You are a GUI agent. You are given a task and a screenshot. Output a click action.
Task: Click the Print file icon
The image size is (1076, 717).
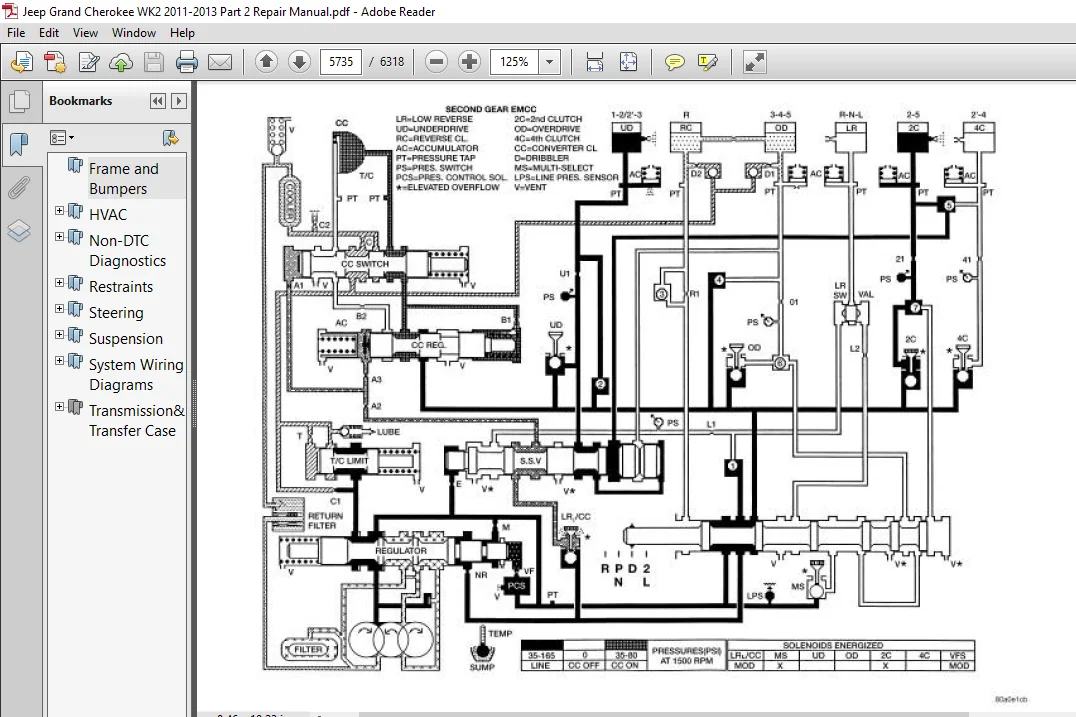tap(187, 62)
